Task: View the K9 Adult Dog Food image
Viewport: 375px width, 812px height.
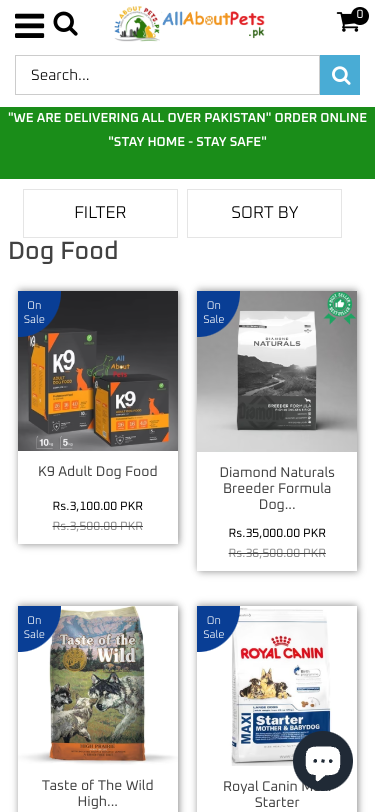Action: pyautogui.click(x=98, y=371)
